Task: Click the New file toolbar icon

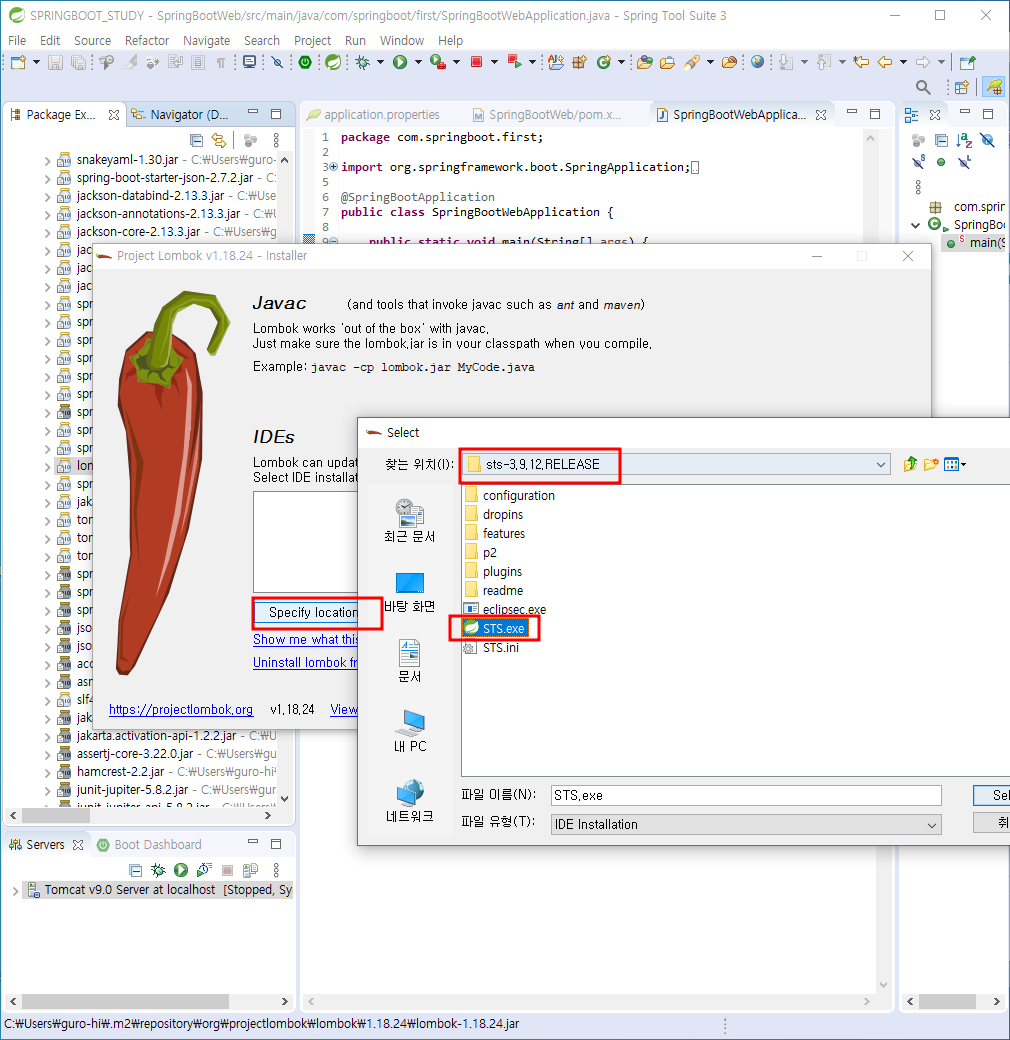Action: tap(18, 62)
